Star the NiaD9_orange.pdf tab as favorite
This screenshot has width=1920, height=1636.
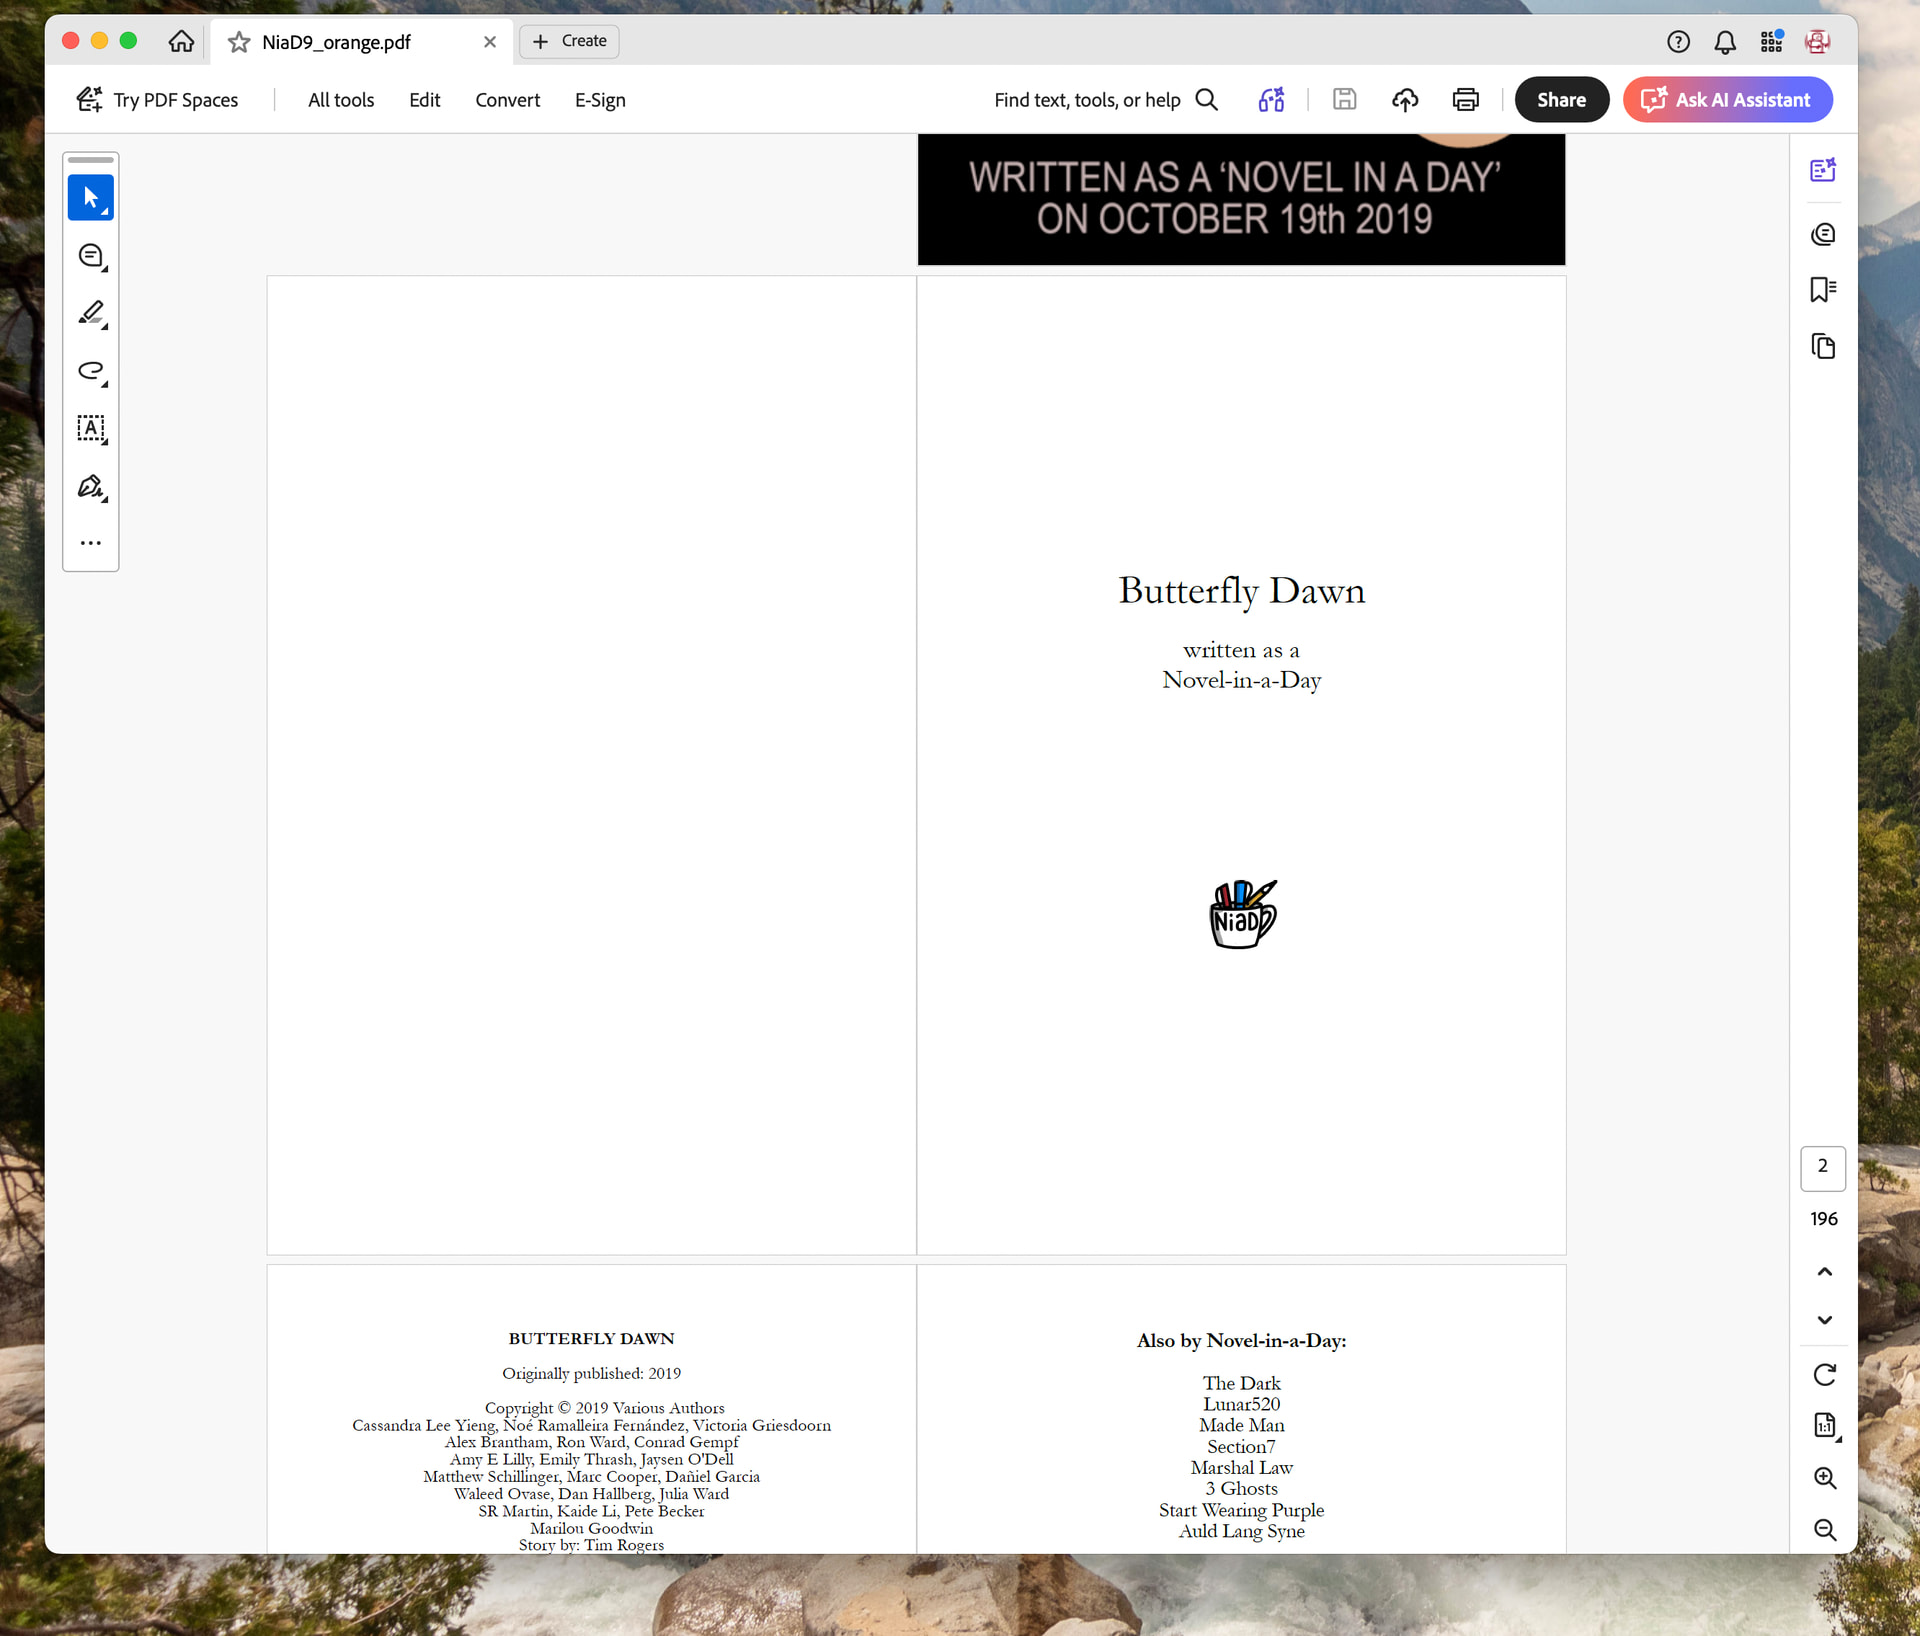[x=238, y=42]
